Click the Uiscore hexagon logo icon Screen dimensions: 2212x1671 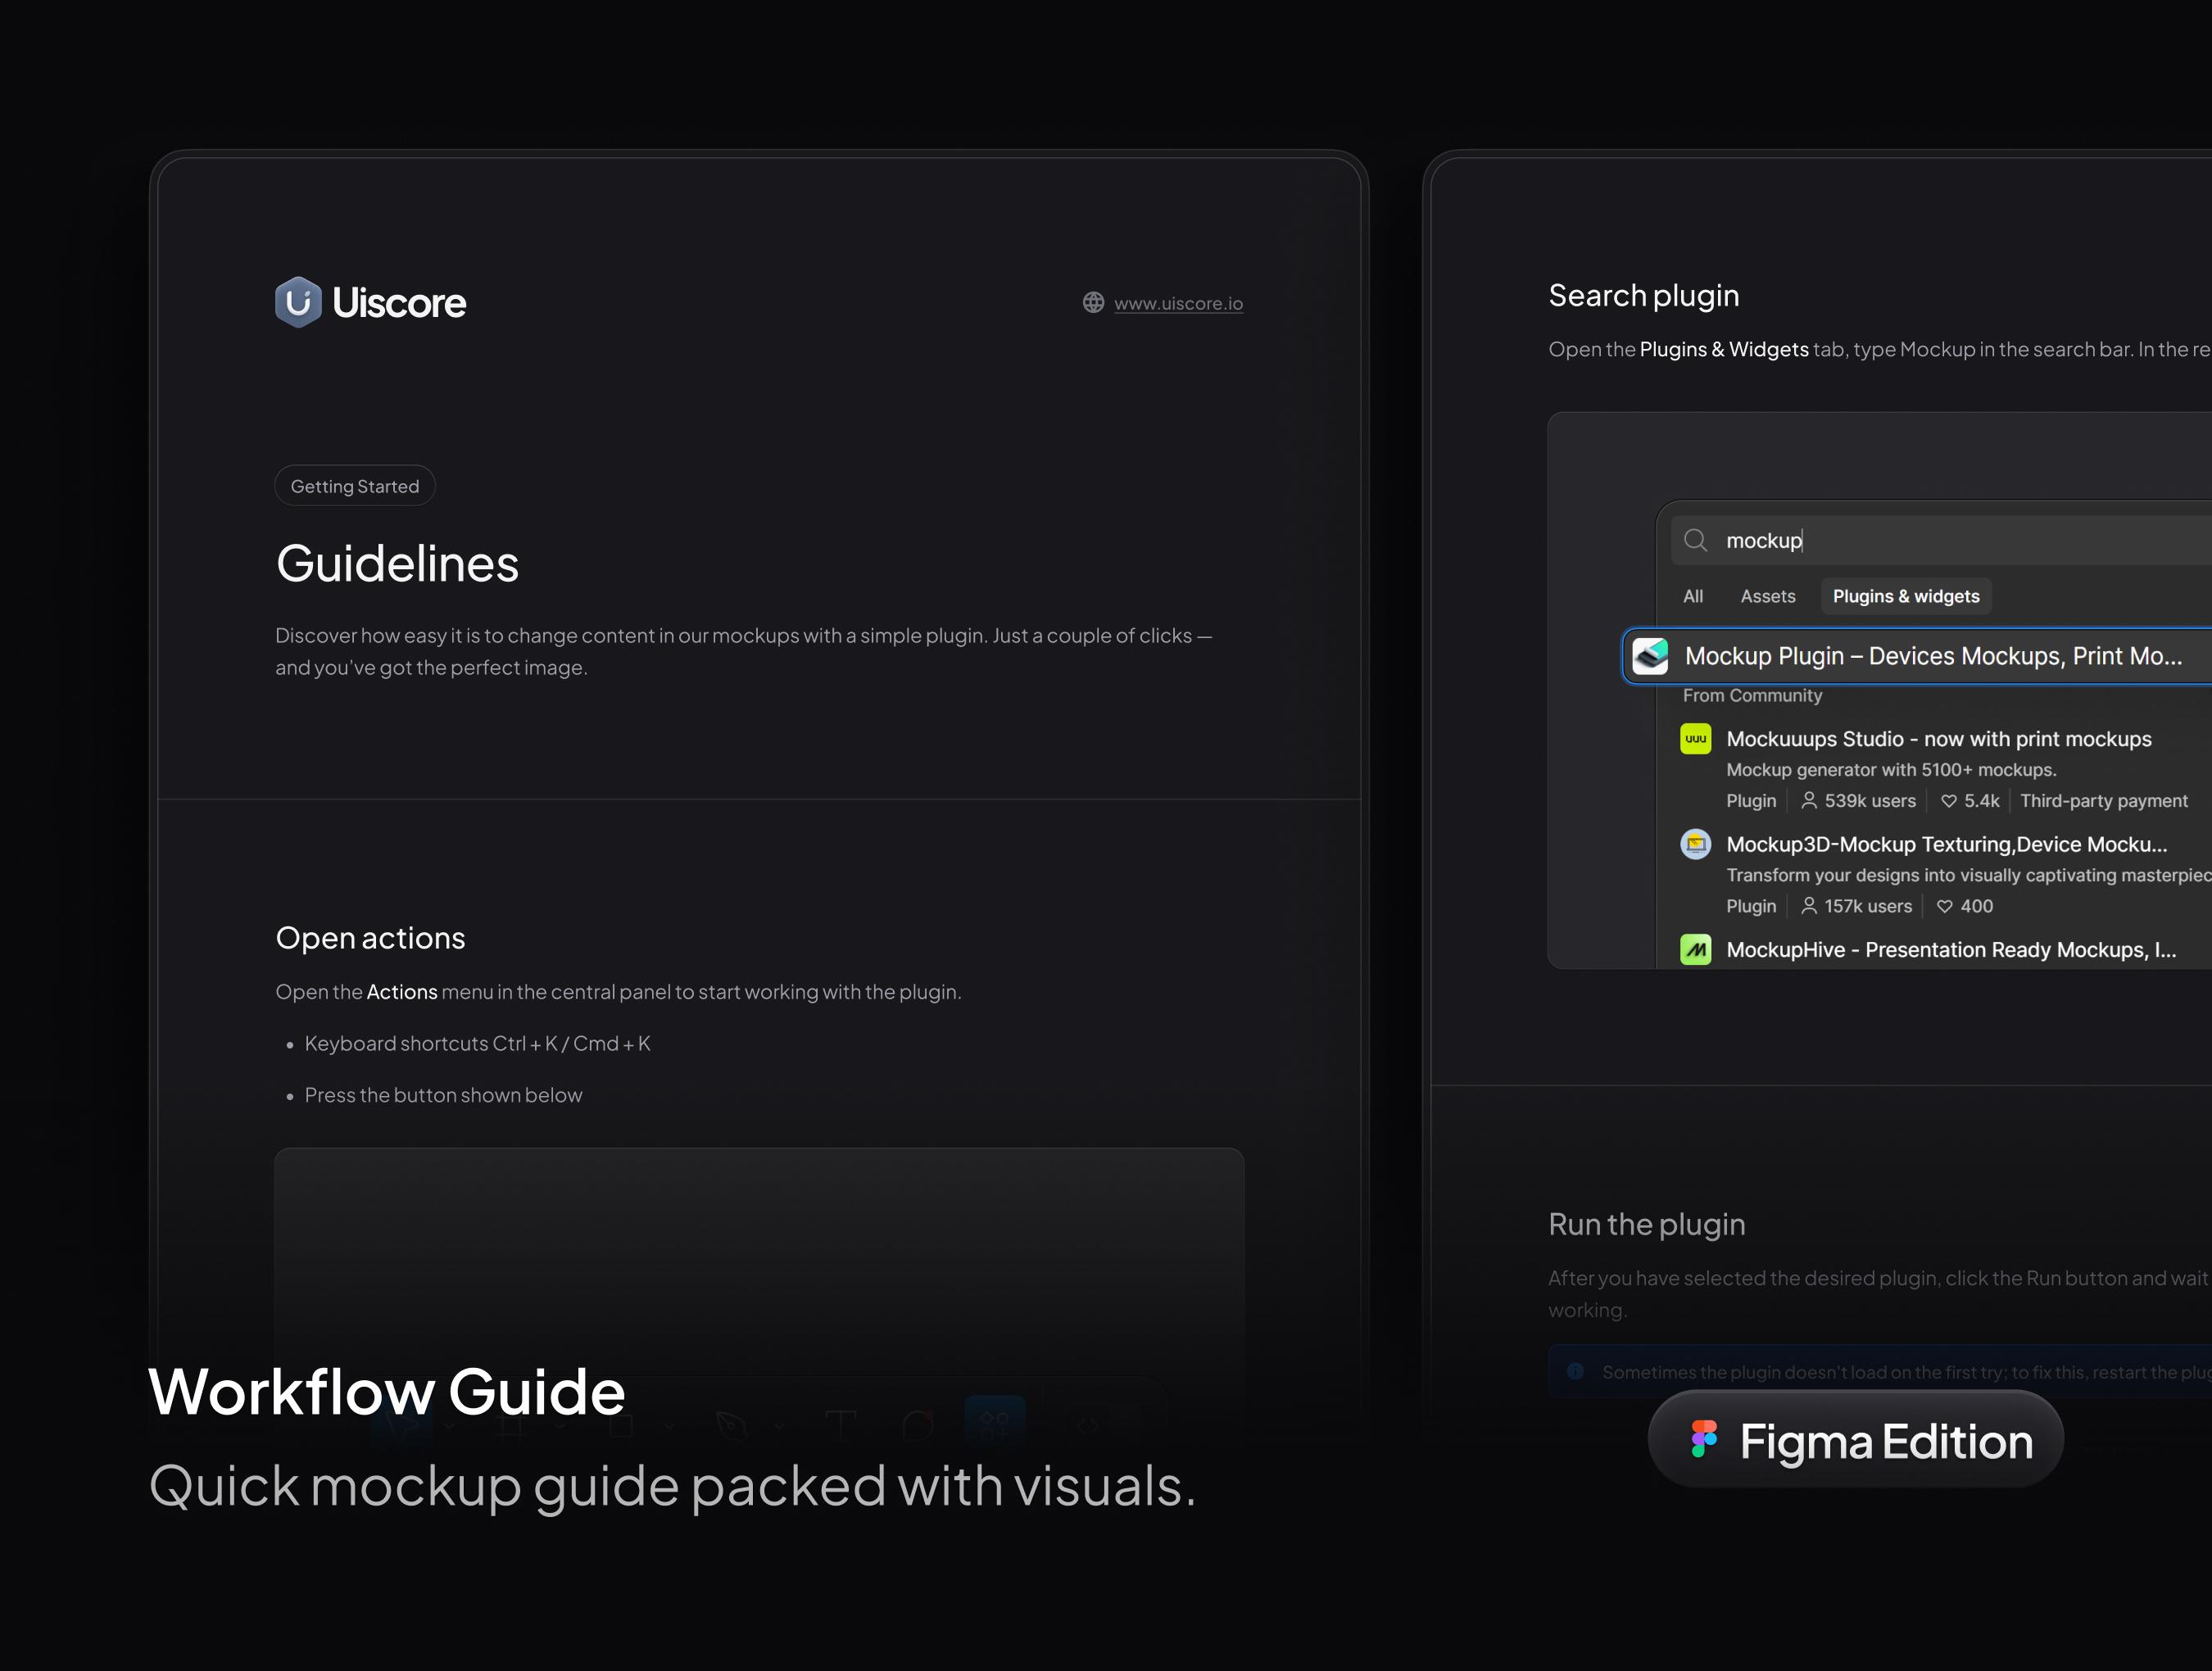click(x=298, y=302)
